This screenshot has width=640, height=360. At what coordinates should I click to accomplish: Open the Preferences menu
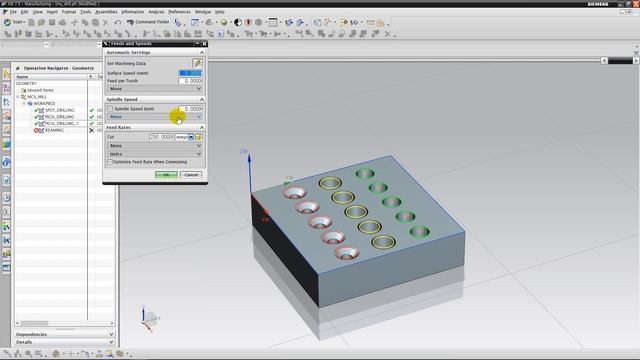click(179, 12)
